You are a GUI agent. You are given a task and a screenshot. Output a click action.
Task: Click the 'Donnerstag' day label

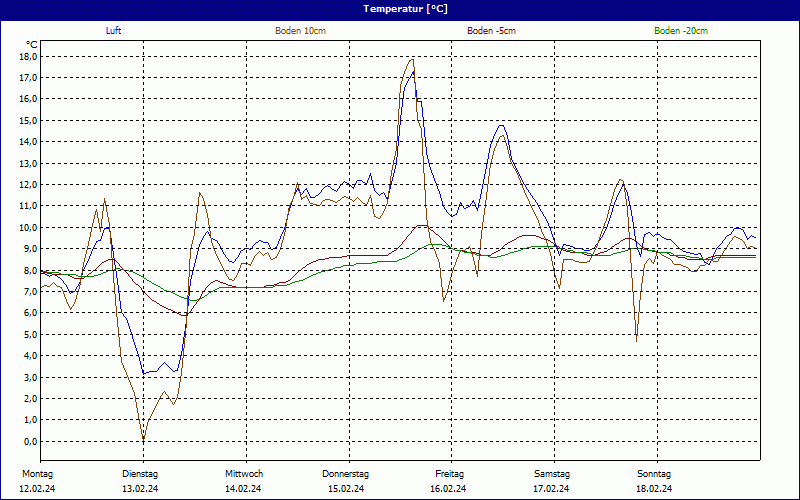point(345,474)
